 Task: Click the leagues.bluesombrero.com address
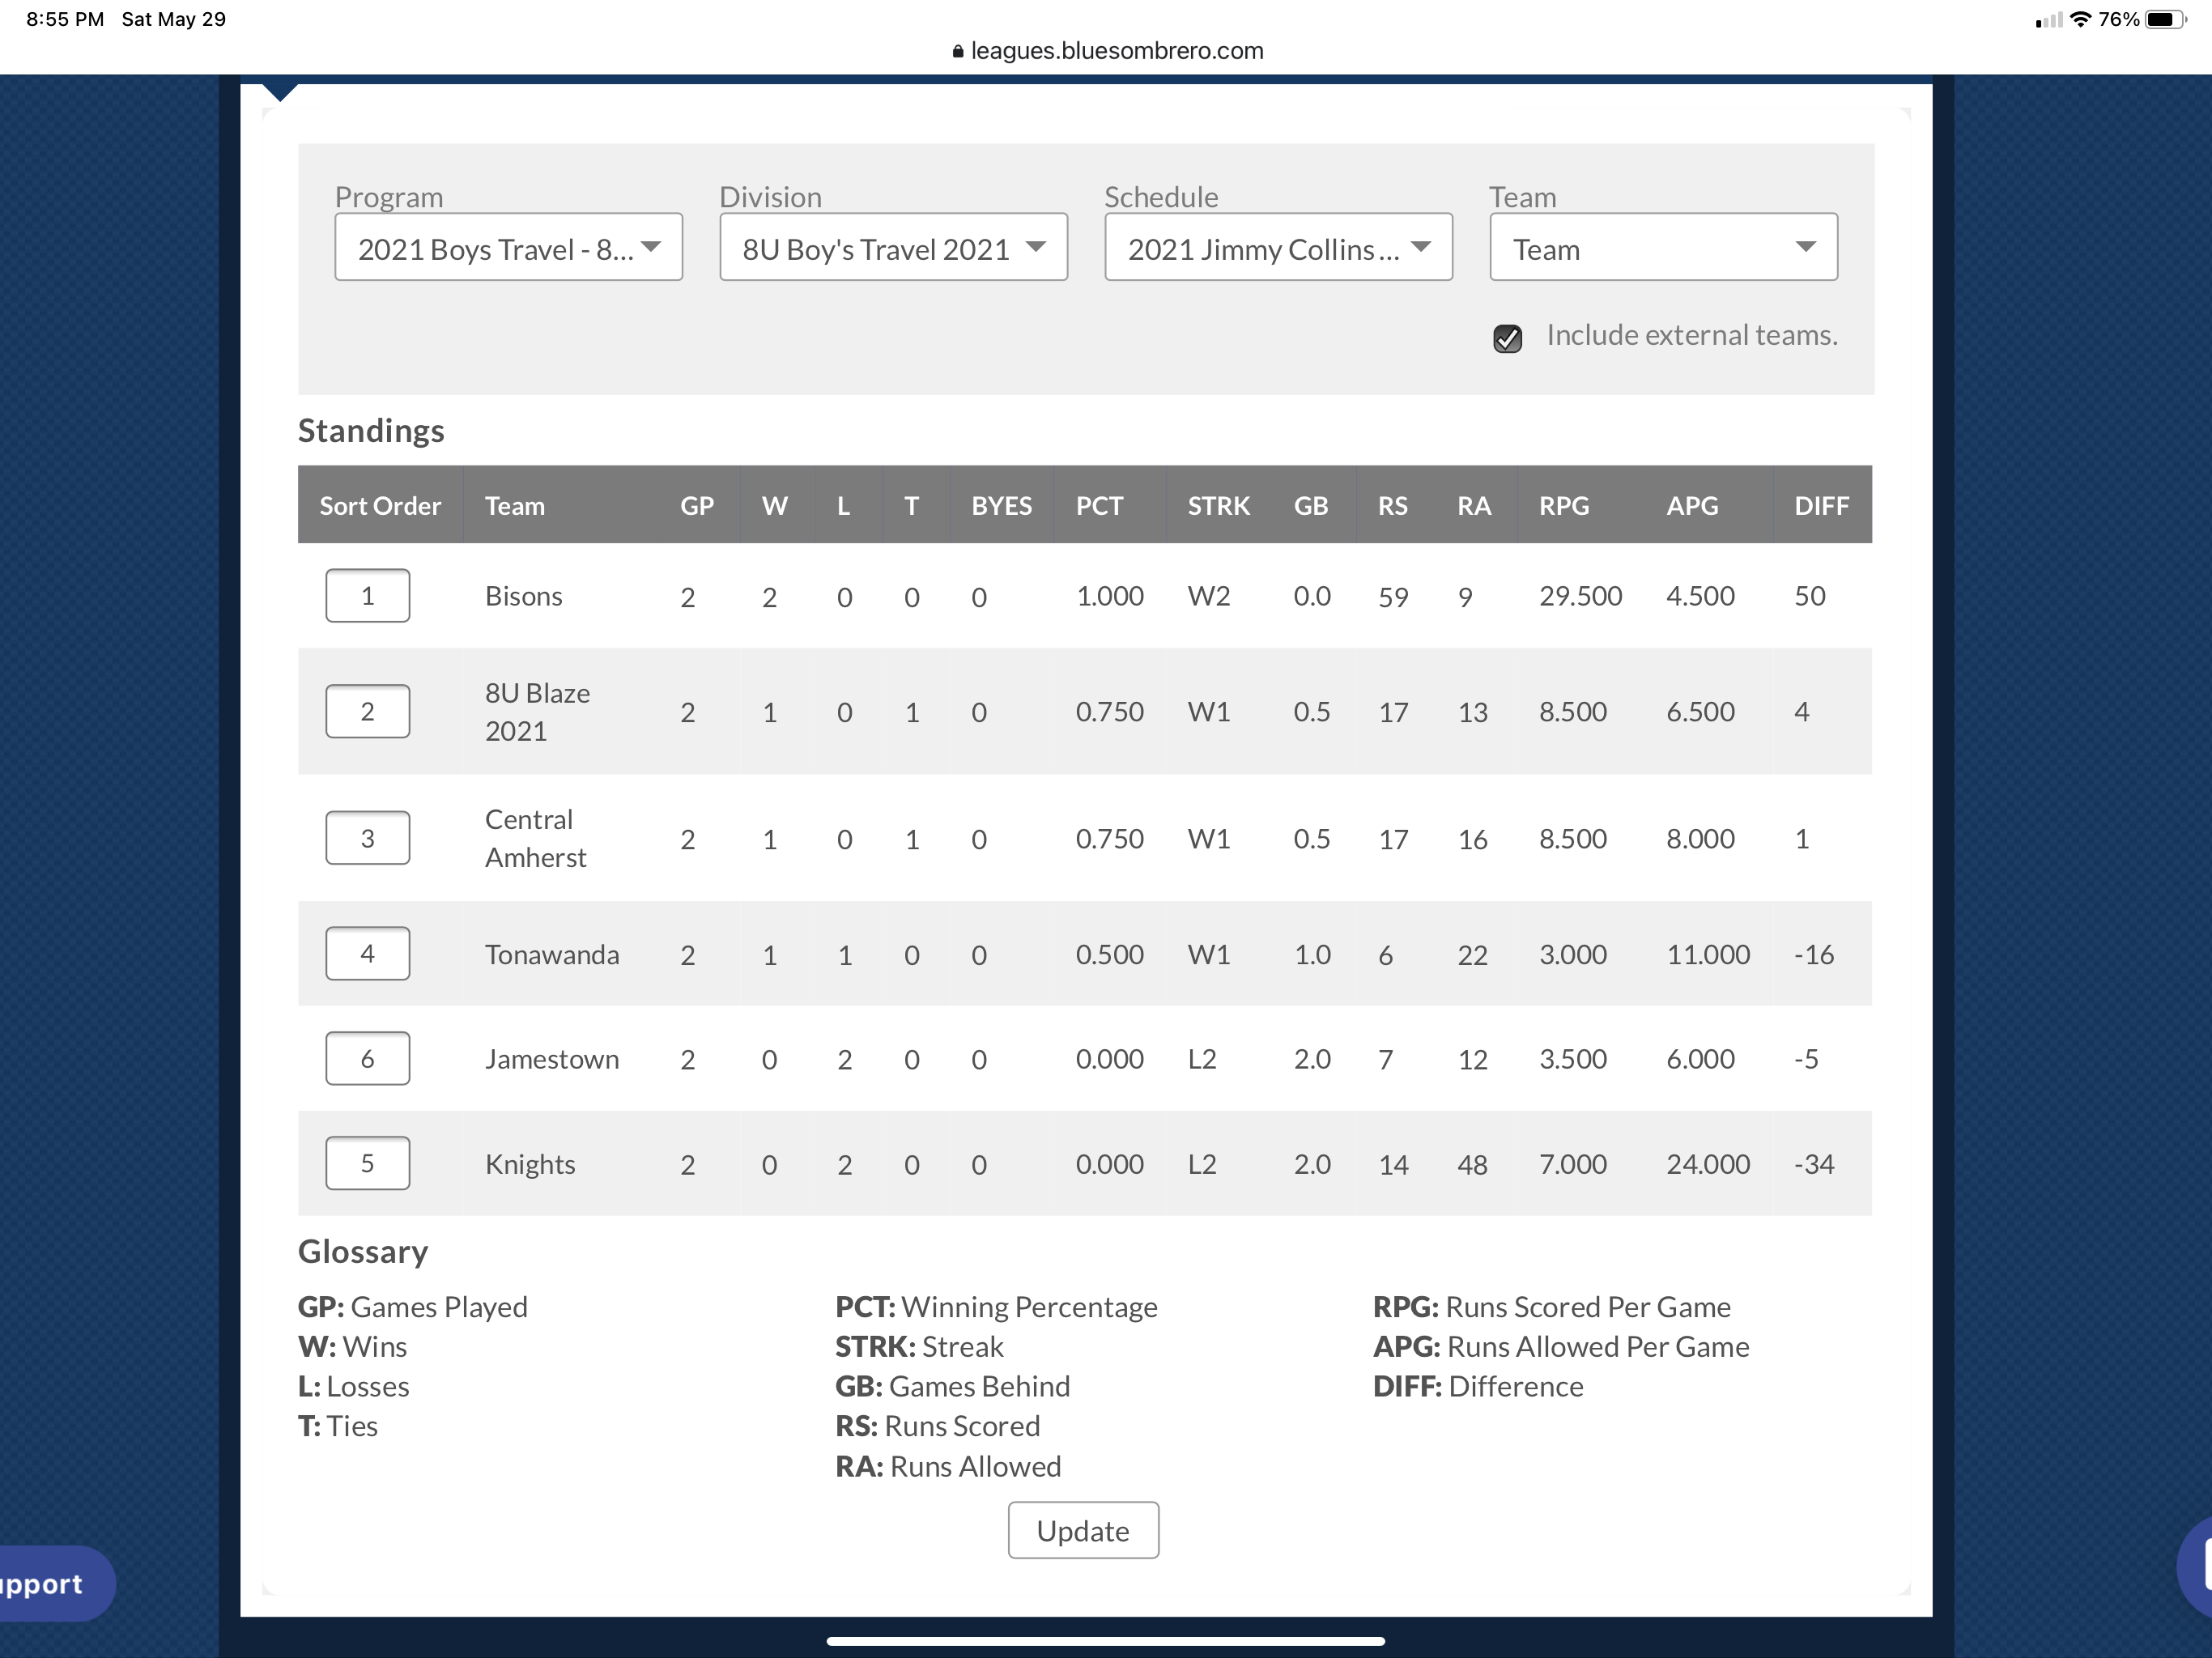tap(1117, 51)
